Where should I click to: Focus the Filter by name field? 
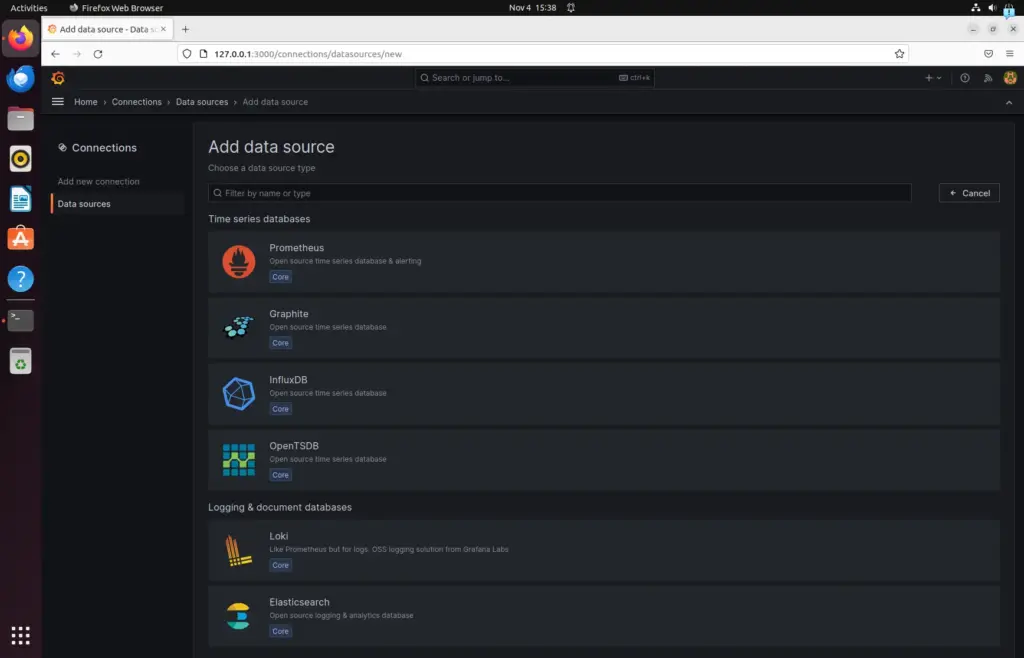tap(560, 193)
